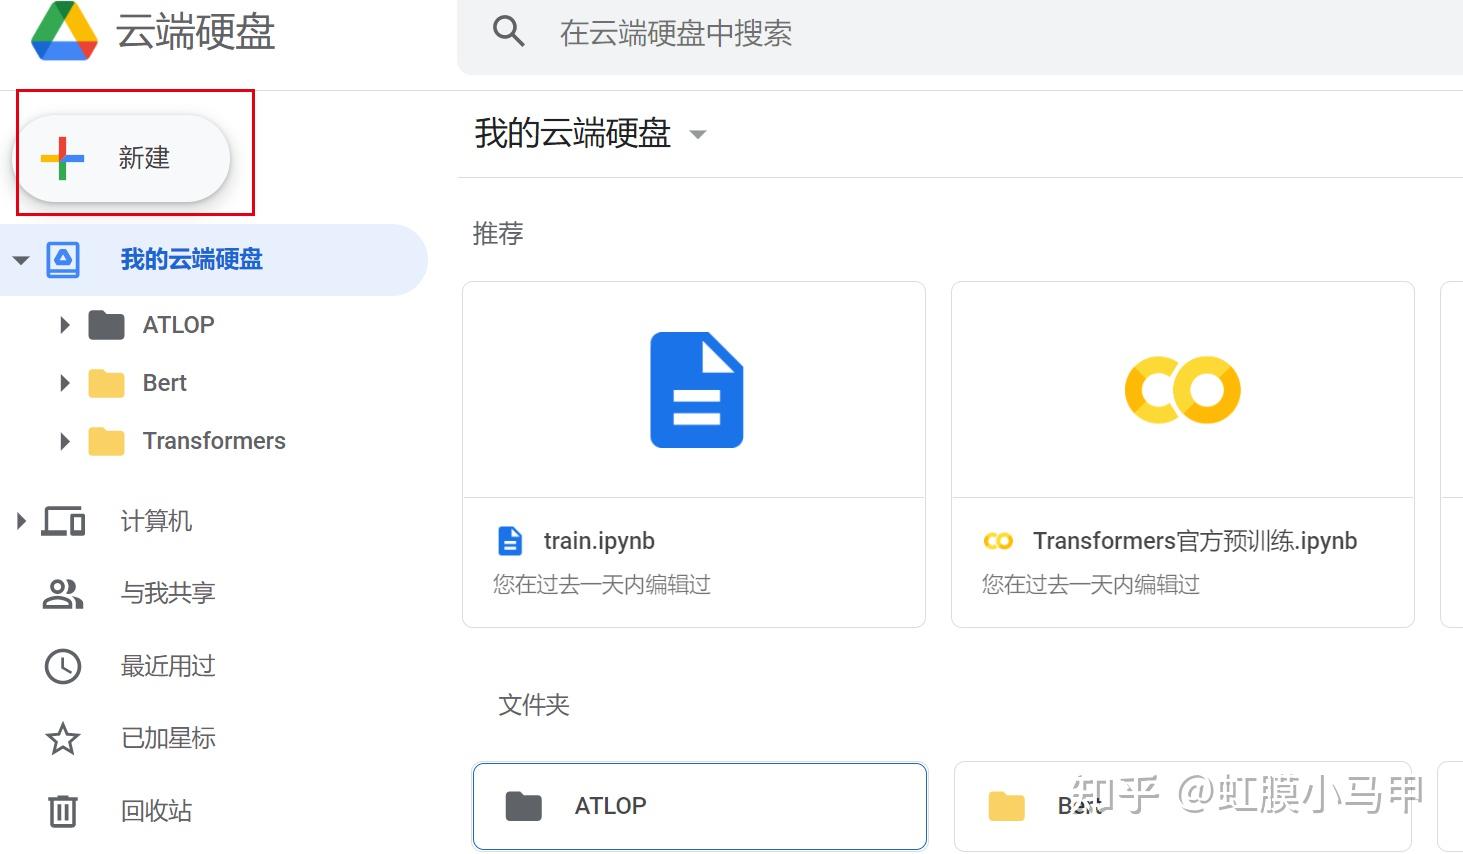The width and height of the screenshot is (1463, 854).
Task: Select the ATLOP folder tile in 文件夹
Action: (700, 806)
